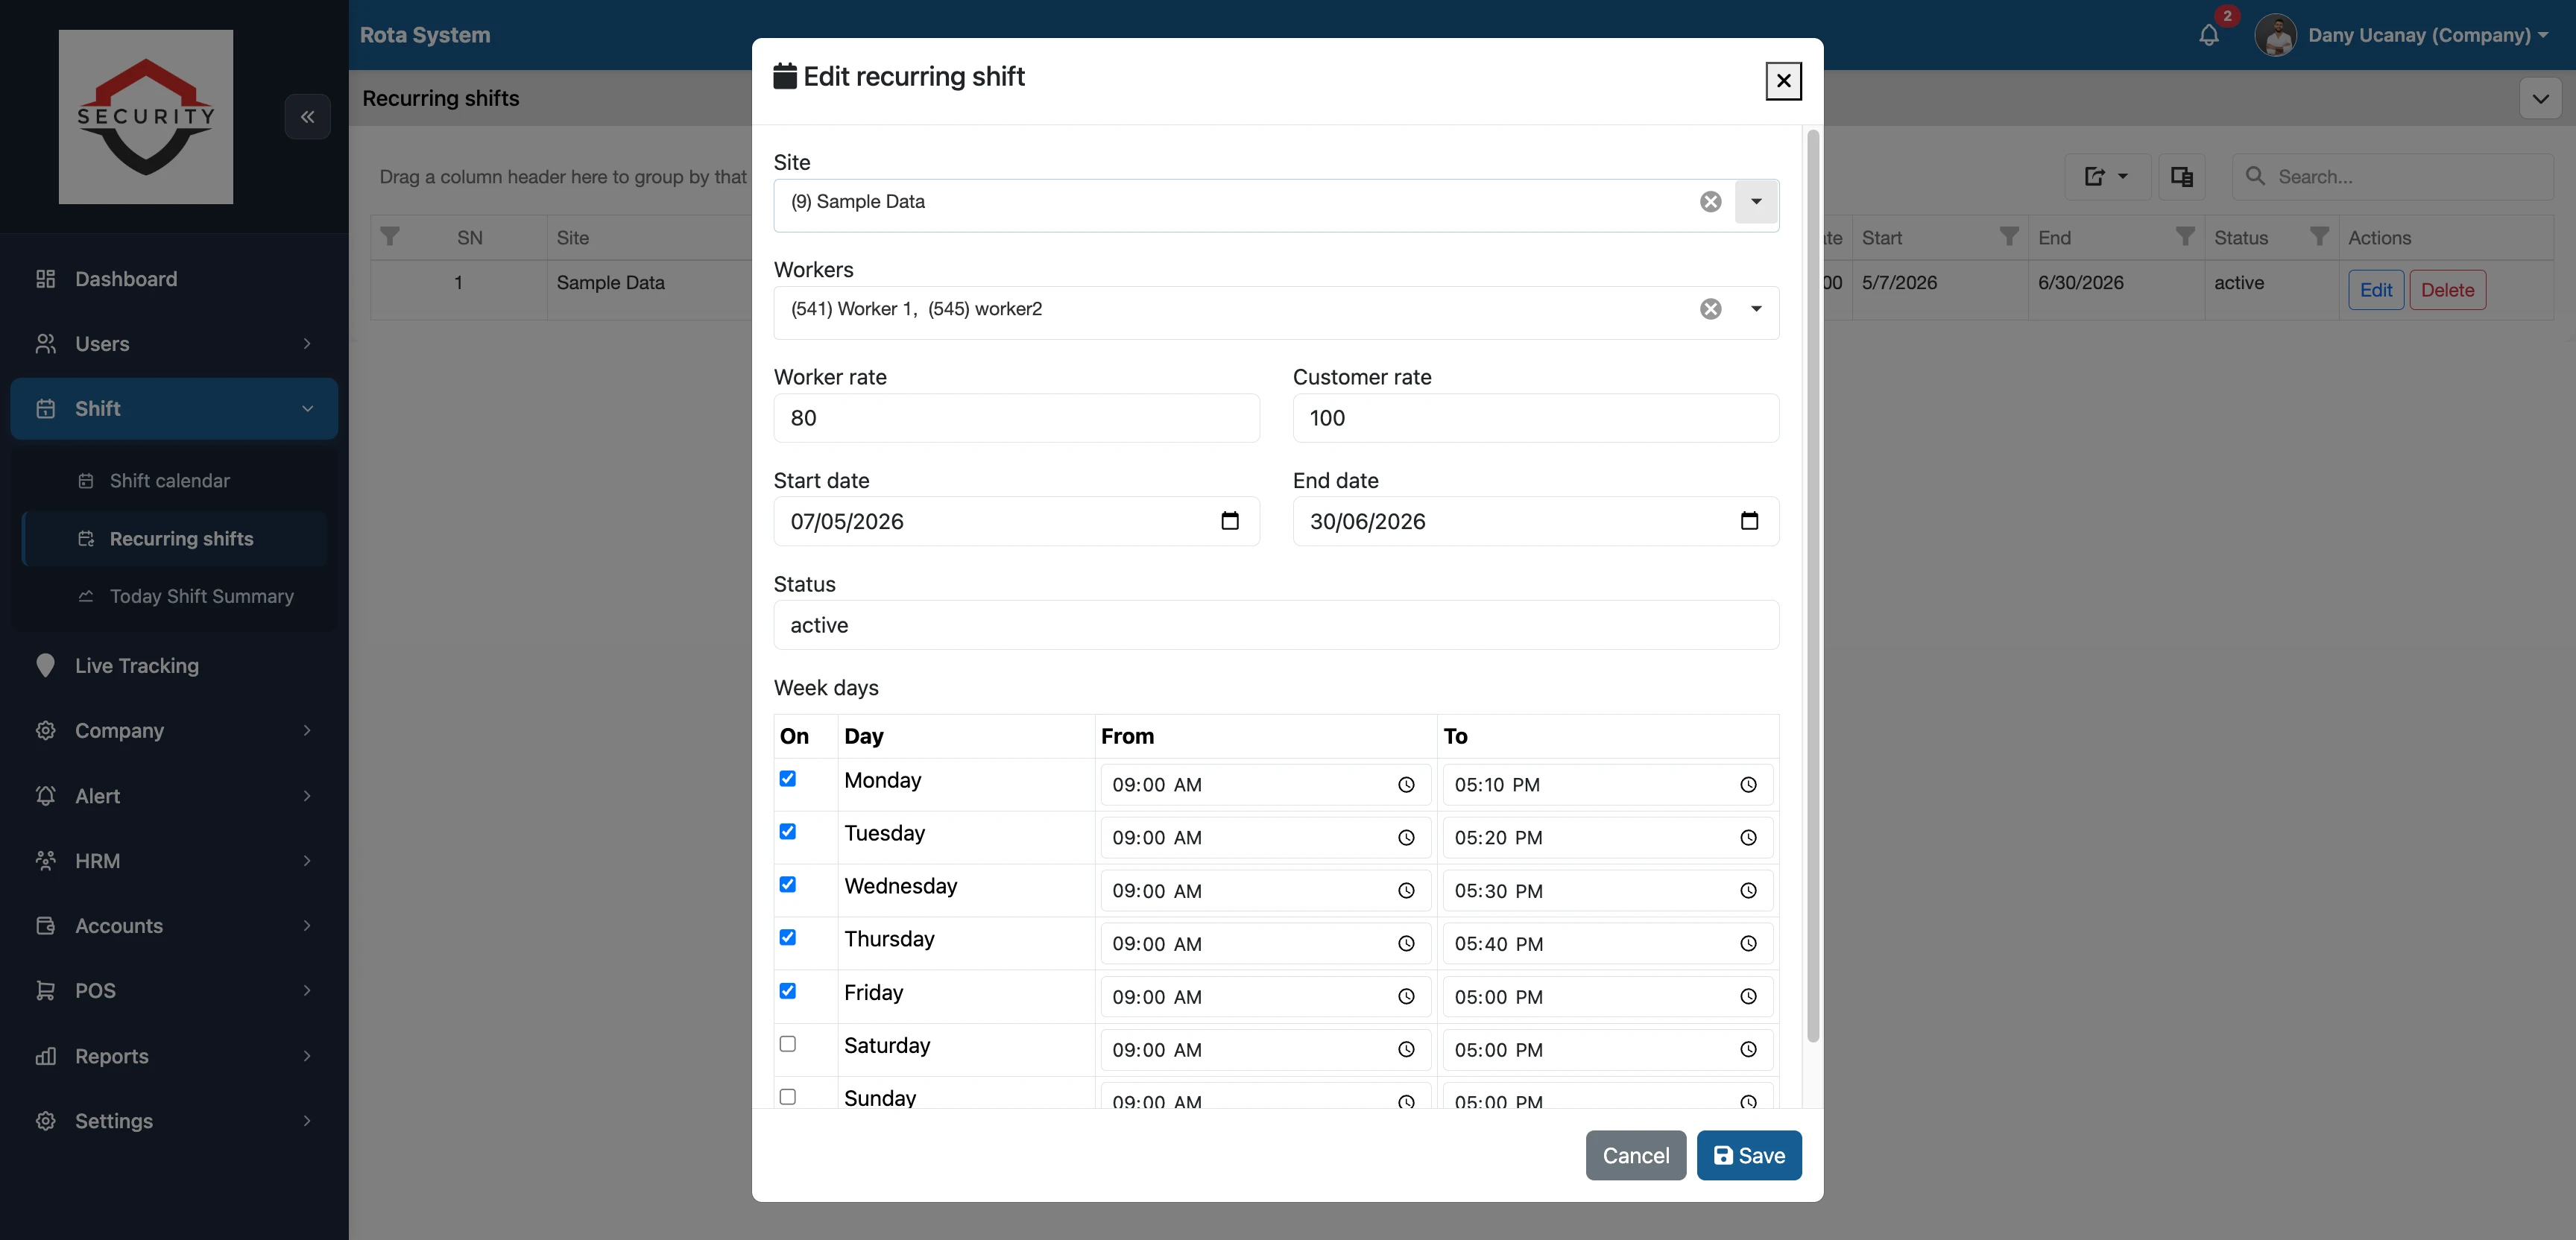Uncheck the Friday checkbox
The width and height of the screenshot is (2576, 1240).
point(788,991)
